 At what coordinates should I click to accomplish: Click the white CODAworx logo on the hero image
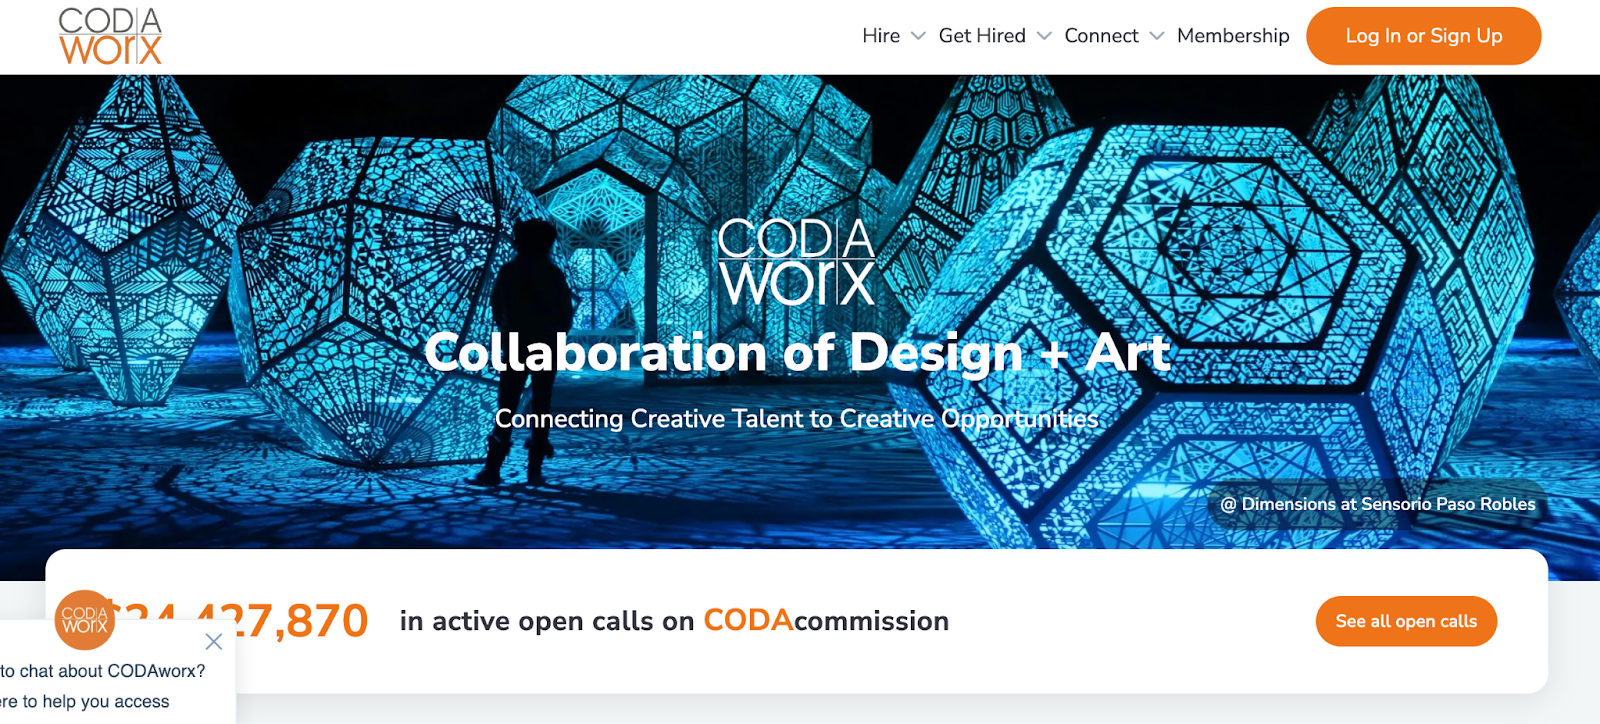(797, 262)
